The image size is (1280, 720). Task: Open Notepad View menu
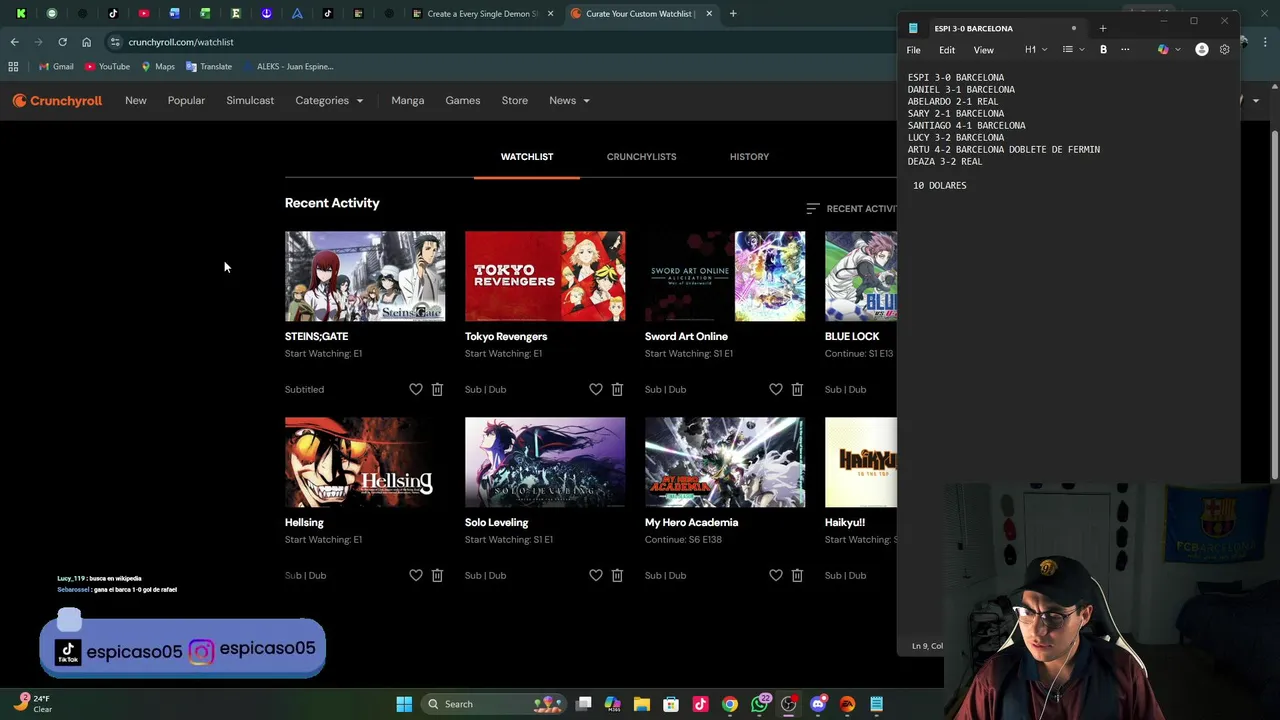(983, 50)
